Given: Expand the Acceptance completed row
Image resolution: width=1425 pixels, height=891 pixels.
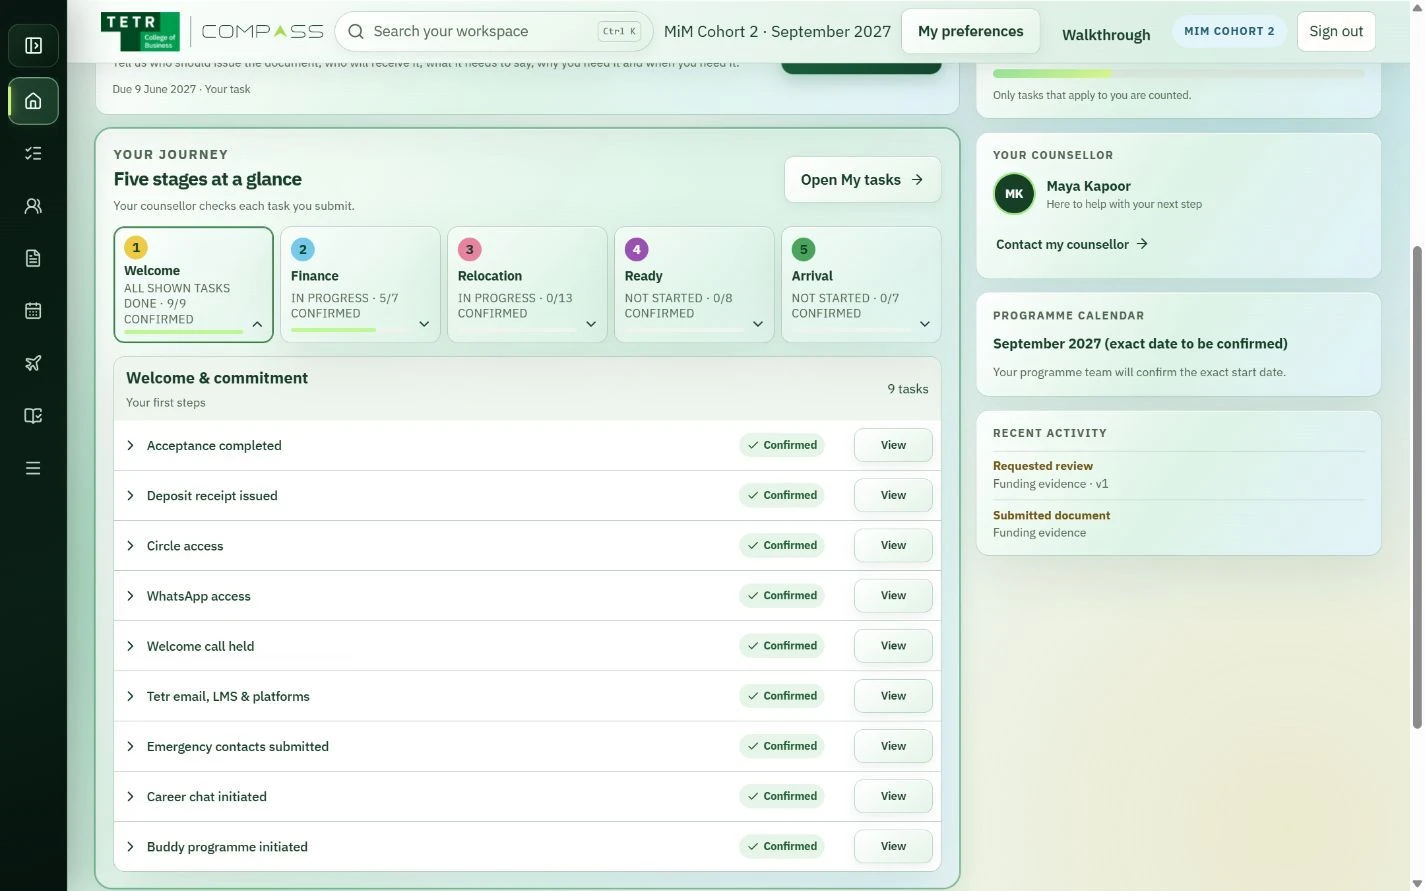Looking at the screenshot, I should [x=130, y=445].
